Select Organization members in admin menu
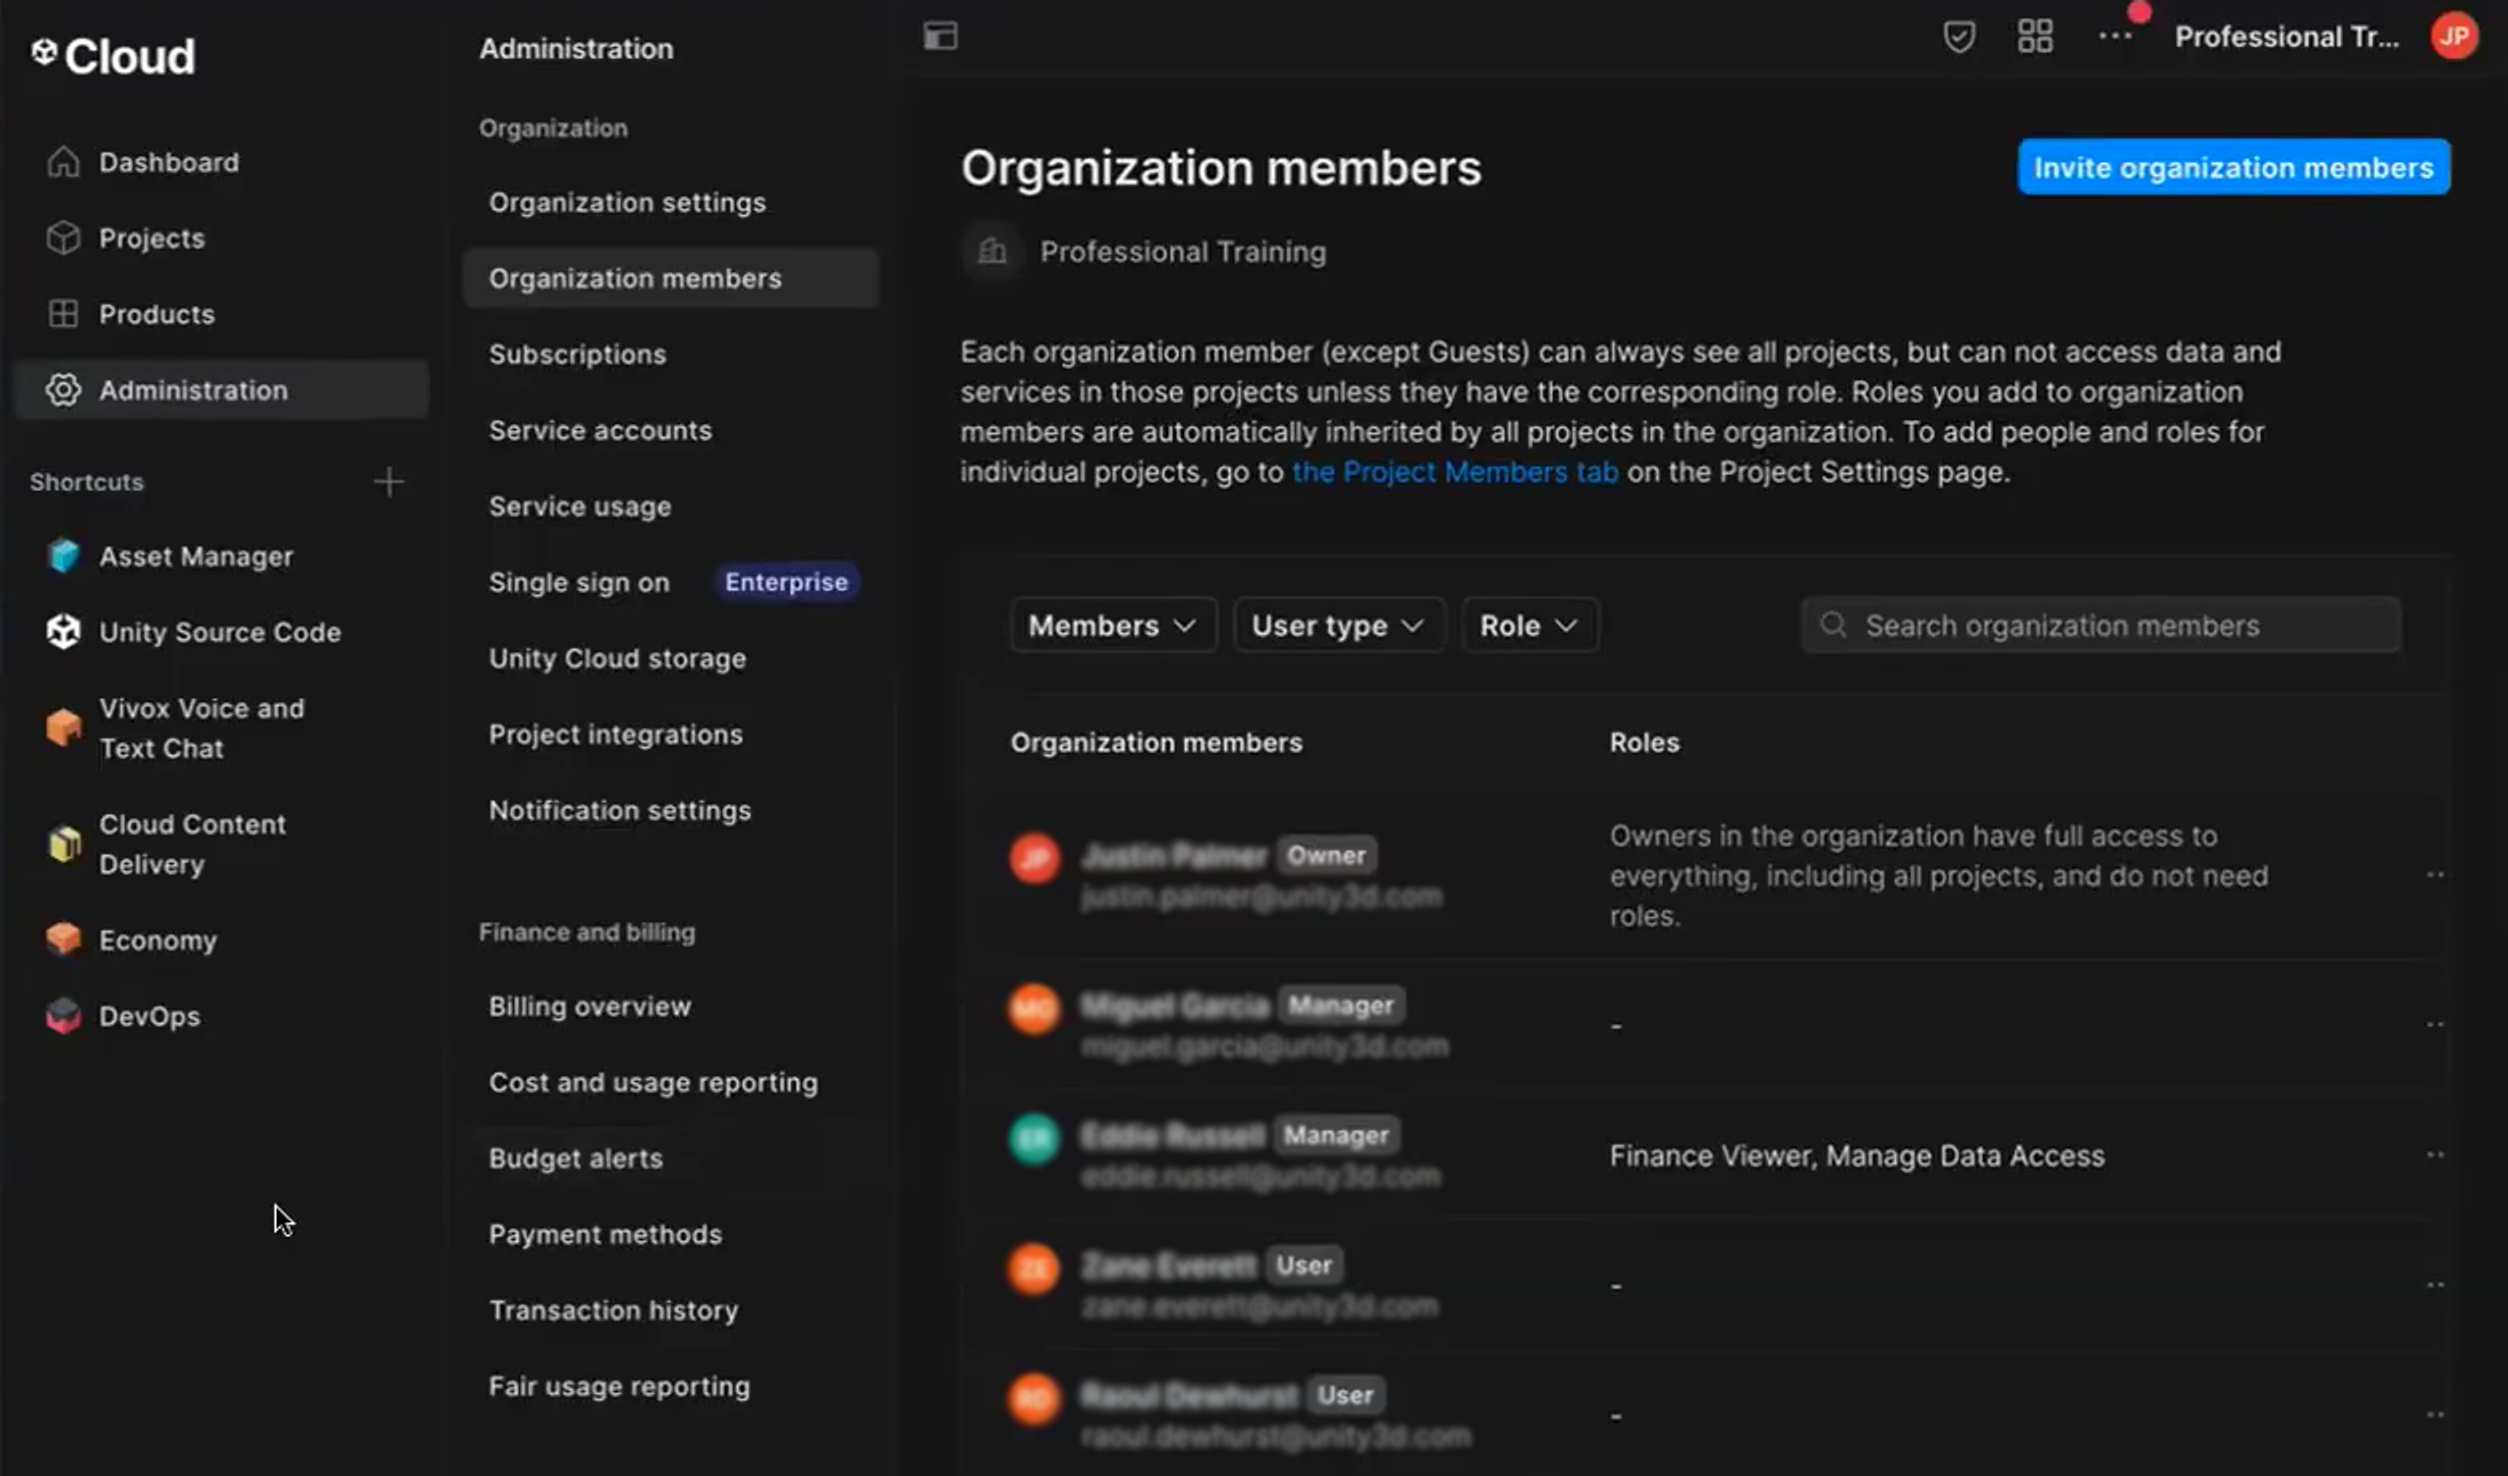This screenshot has width=2508, height=1476. coord(670,278)
